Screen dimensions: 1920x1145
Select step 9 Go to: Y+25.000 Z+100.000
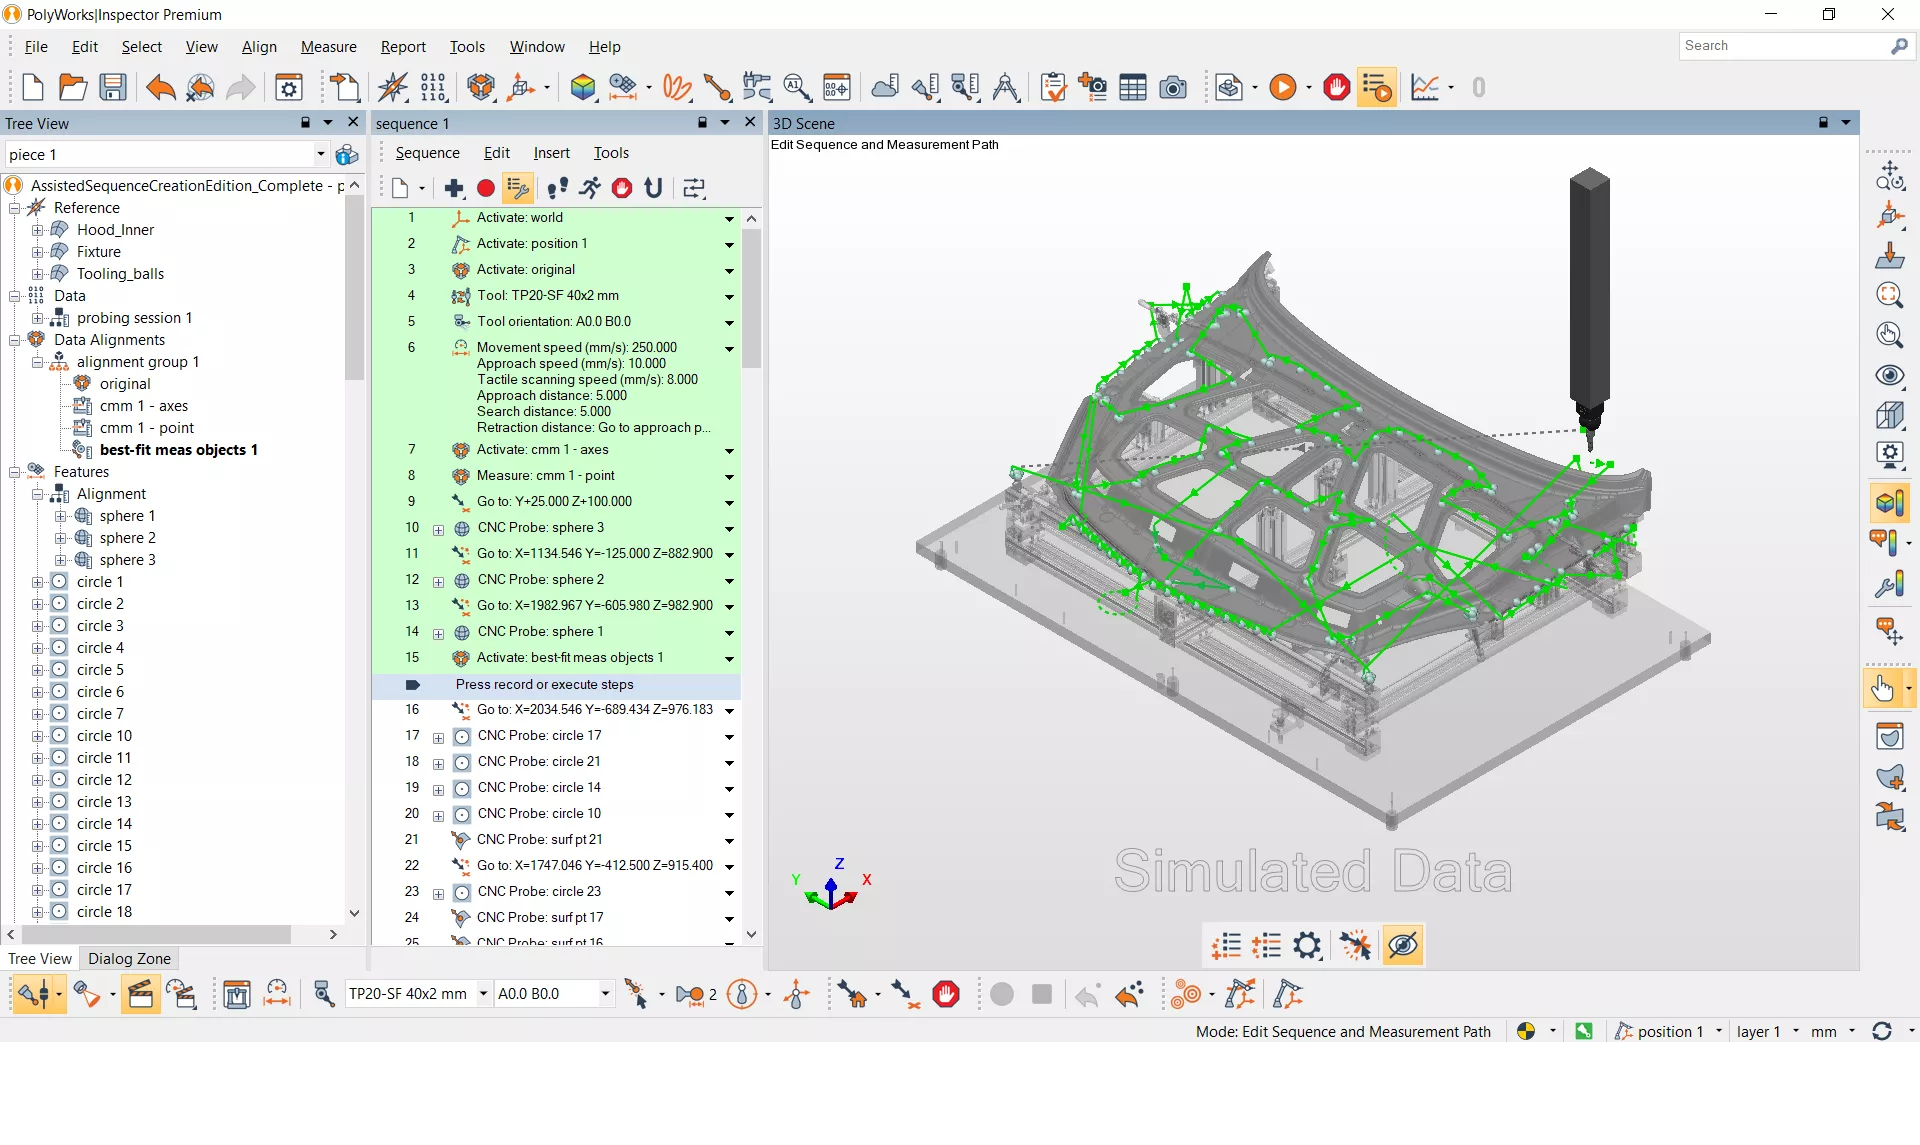click(x=556, y=502)
